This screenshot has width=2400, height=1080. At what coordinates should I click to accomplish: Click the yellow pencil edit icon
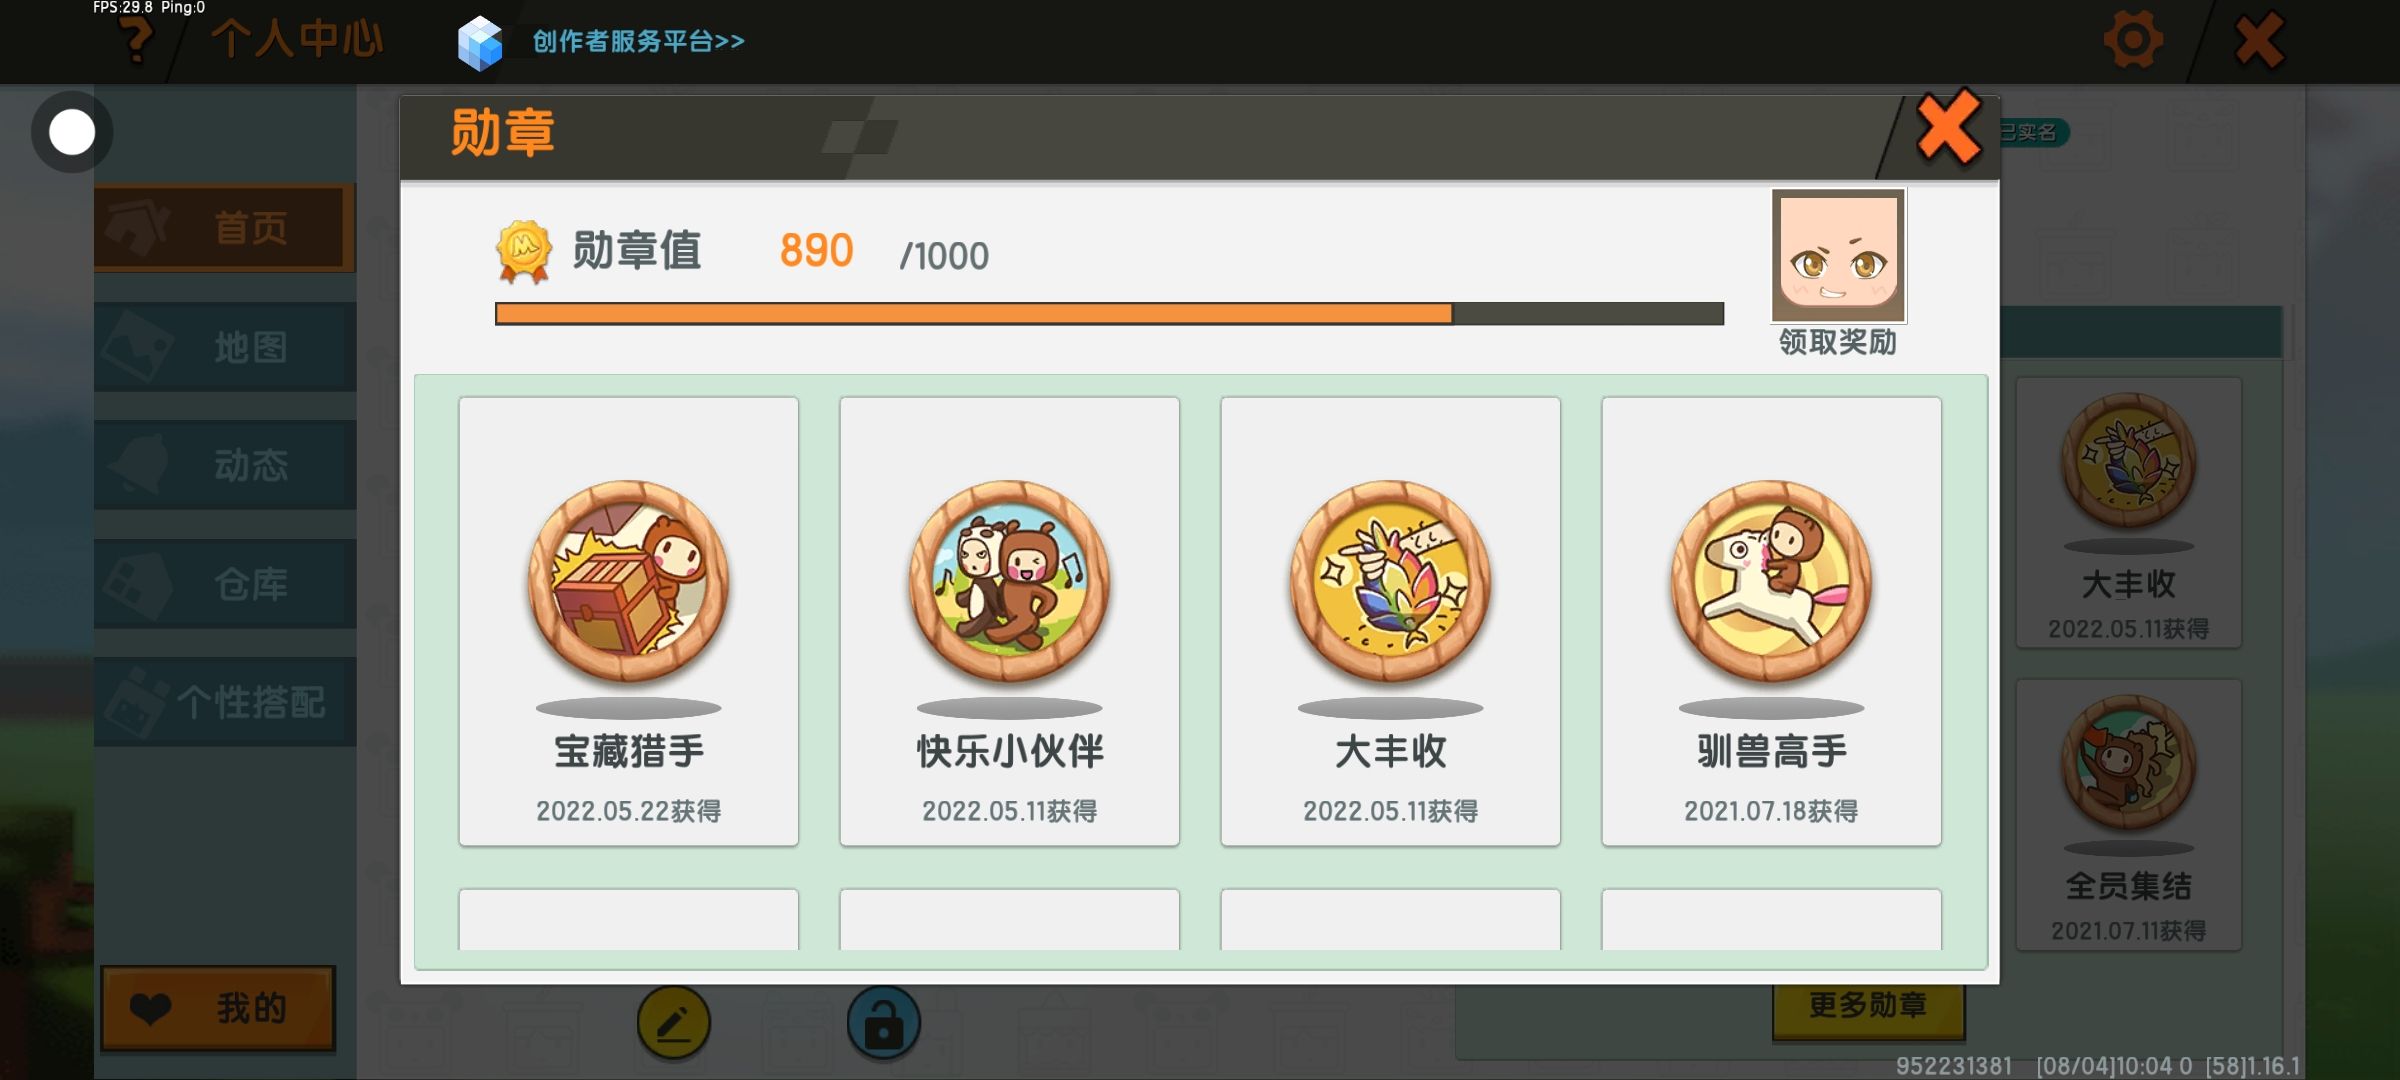coord(673,1022)
